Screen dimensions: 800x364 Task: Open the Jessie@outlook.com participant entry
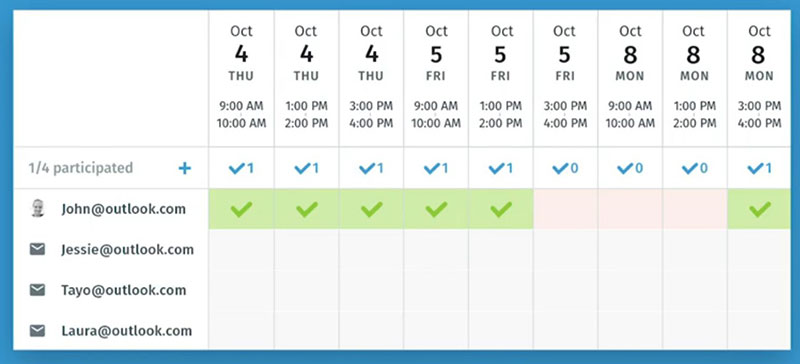[x=128, y=250]
